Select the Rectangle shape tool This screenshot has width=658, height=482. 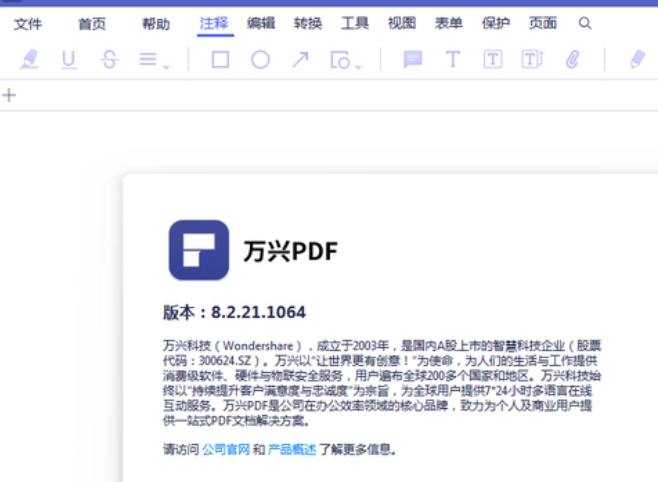pos(220,60)
